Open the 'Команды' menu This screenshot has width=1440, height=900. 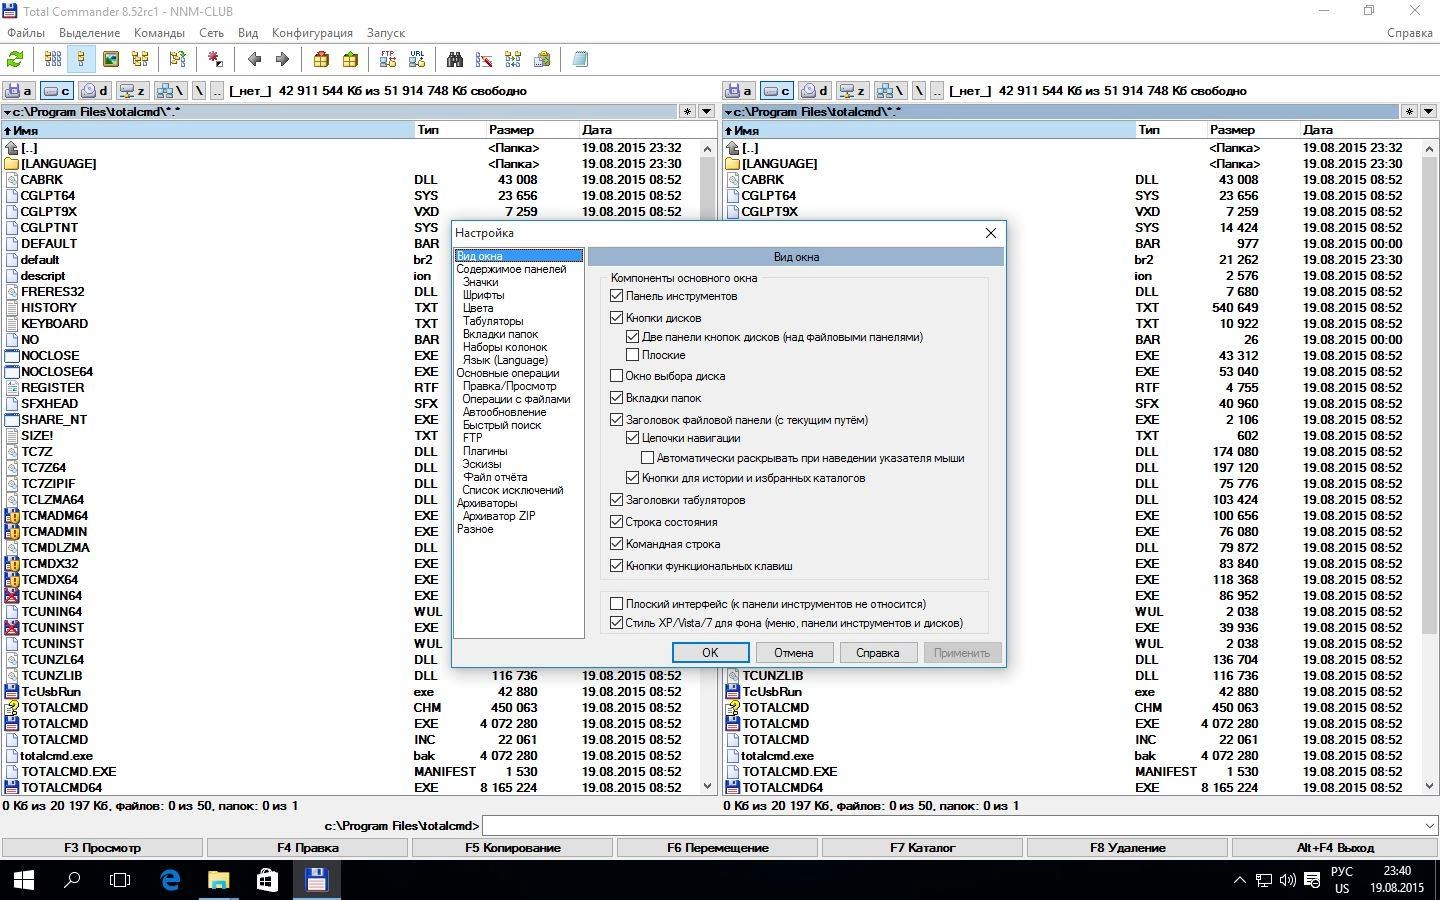coord(159,33)
